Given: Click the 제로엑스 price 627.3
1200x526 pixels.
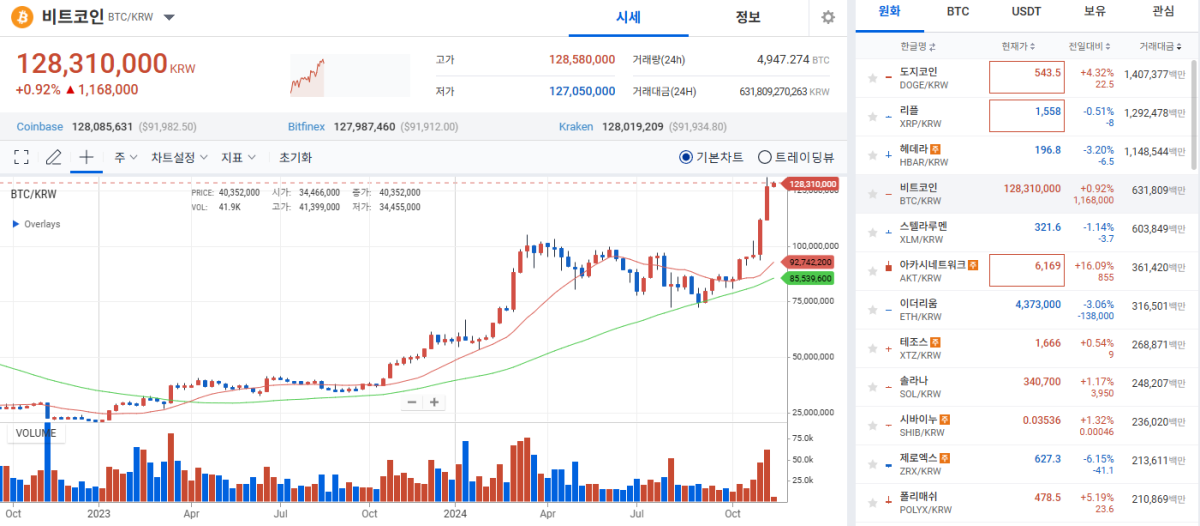Looking at the screenshot, I should click(1047, 459).
